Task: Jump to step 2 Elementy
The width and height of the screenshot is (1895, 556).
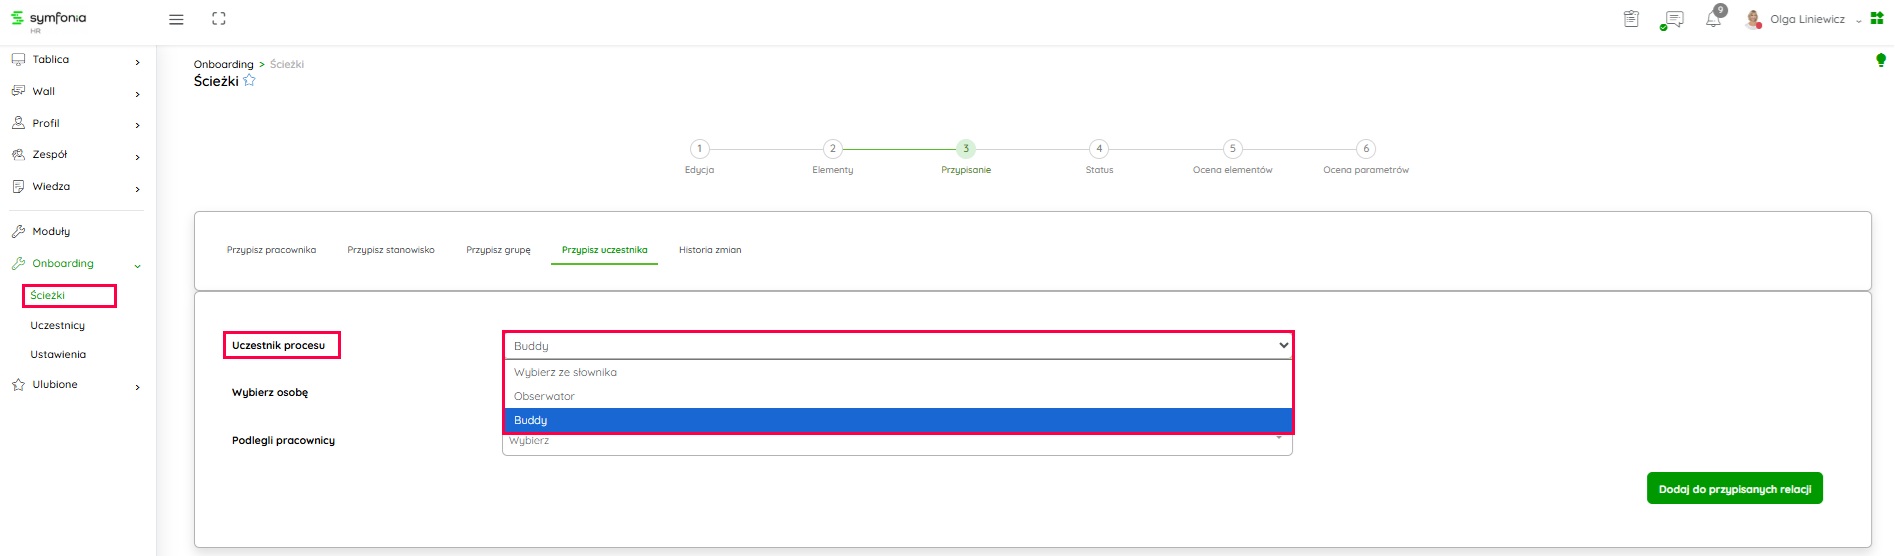Action: pyautogui.click(x=832, y=149)
